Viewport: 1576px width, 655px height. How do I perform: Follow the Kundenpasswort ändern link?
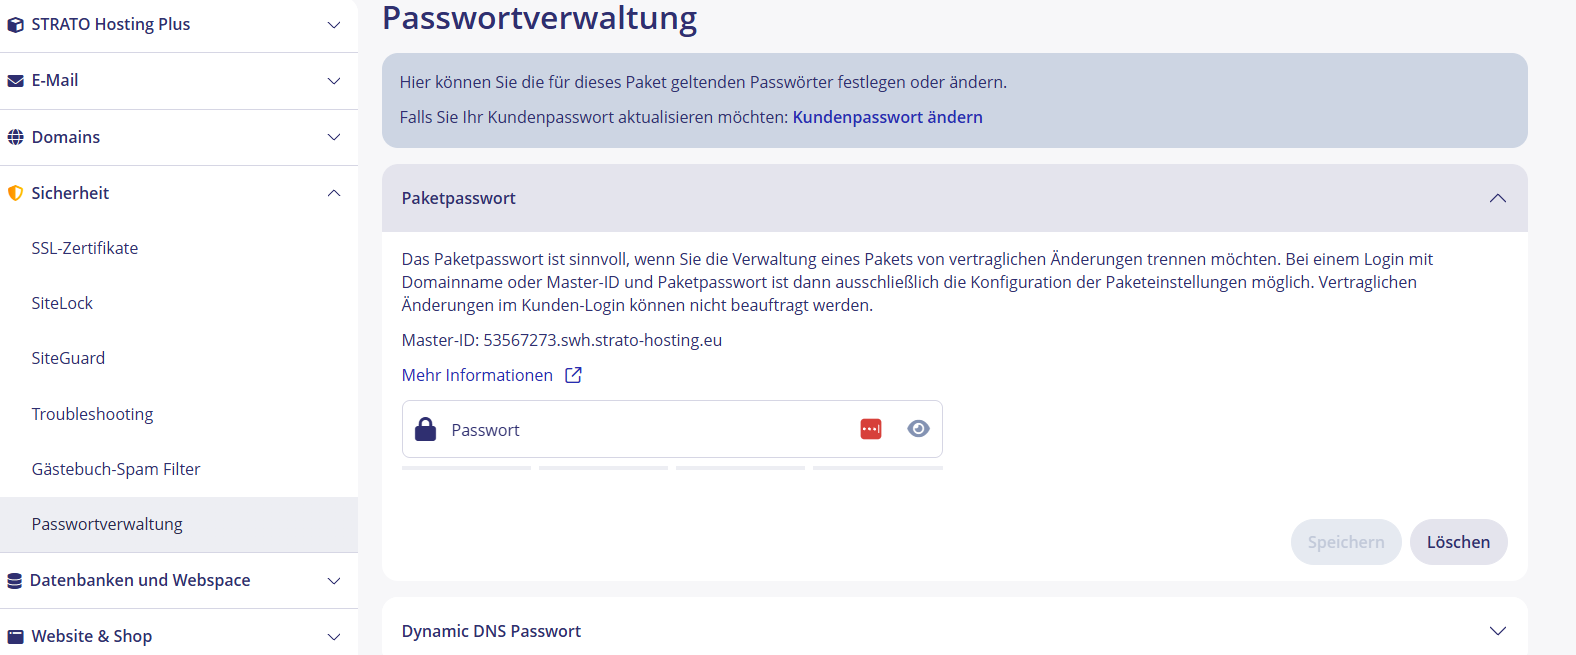pyautogui.click(x=887, y=117)
